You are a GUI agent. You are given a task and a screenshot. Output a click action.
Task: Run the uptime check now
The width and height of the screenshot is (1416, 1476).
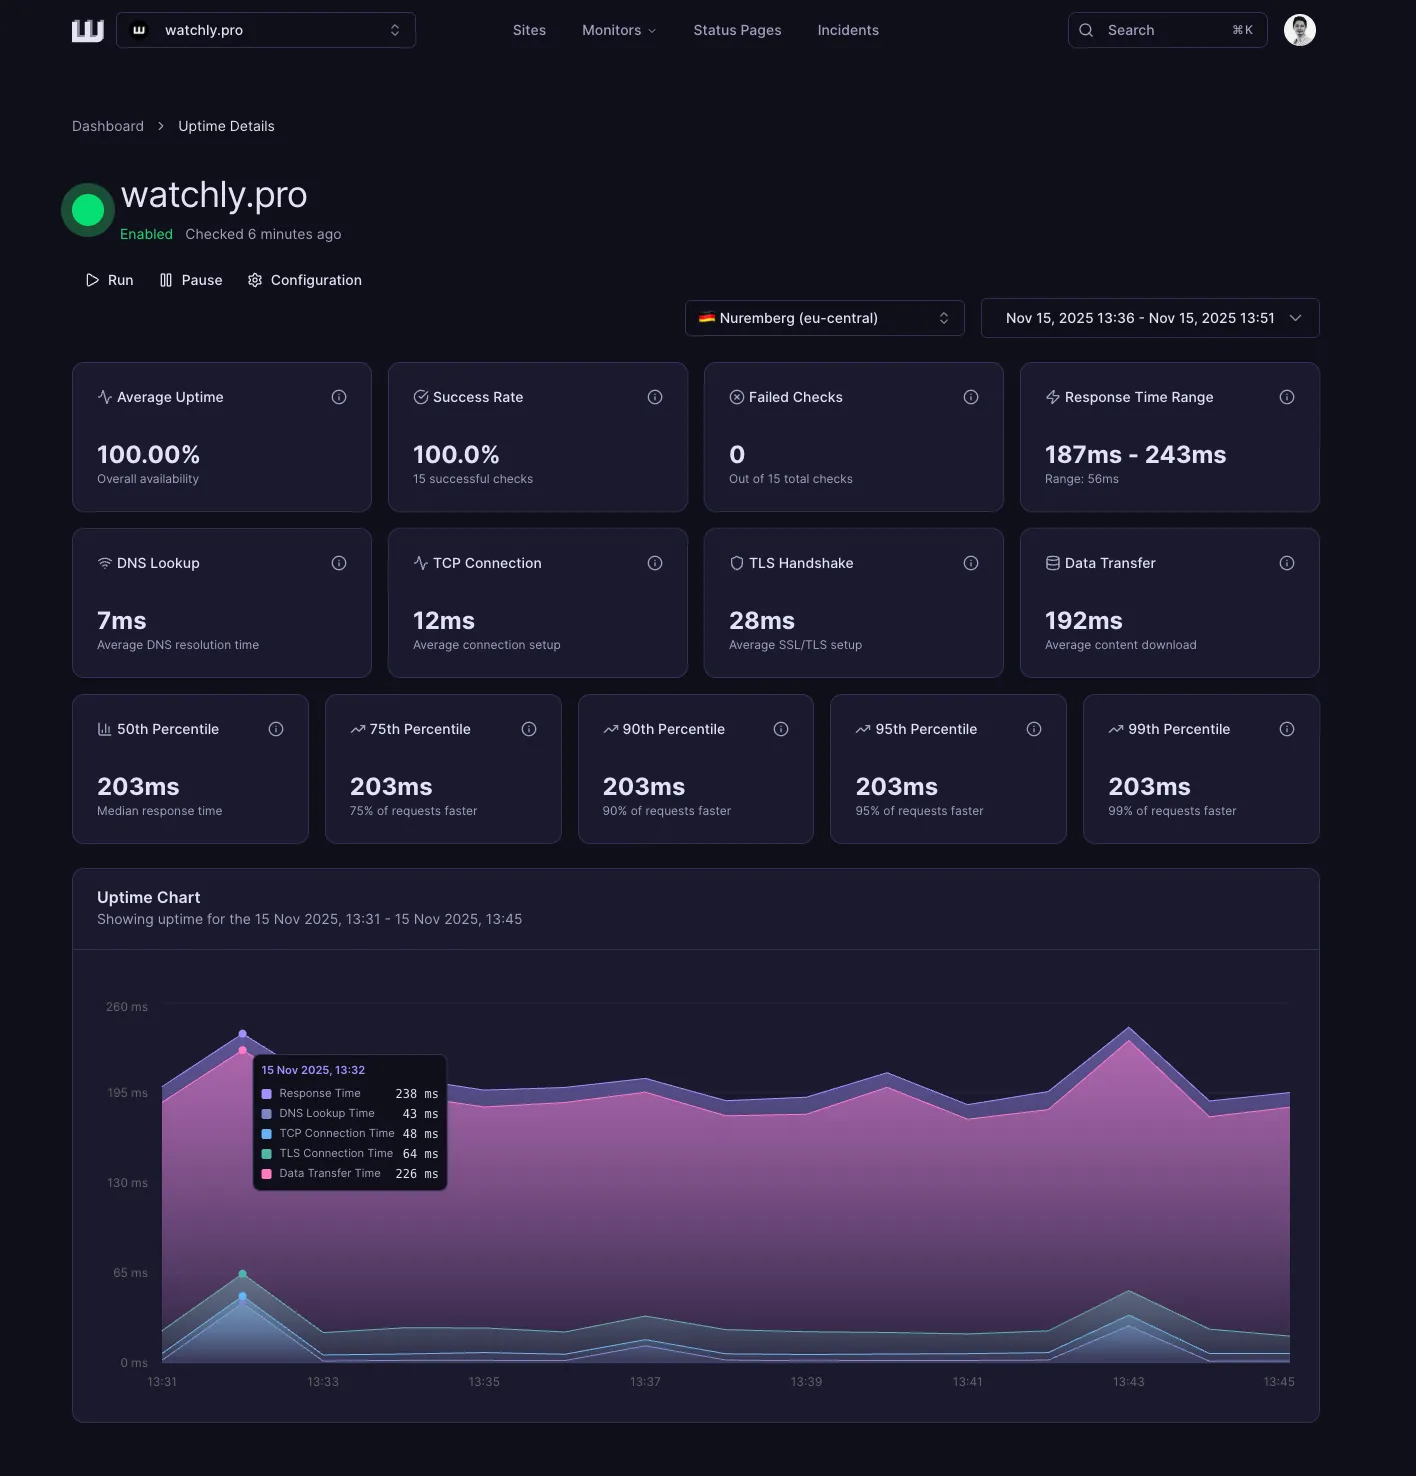click(110, 280)
